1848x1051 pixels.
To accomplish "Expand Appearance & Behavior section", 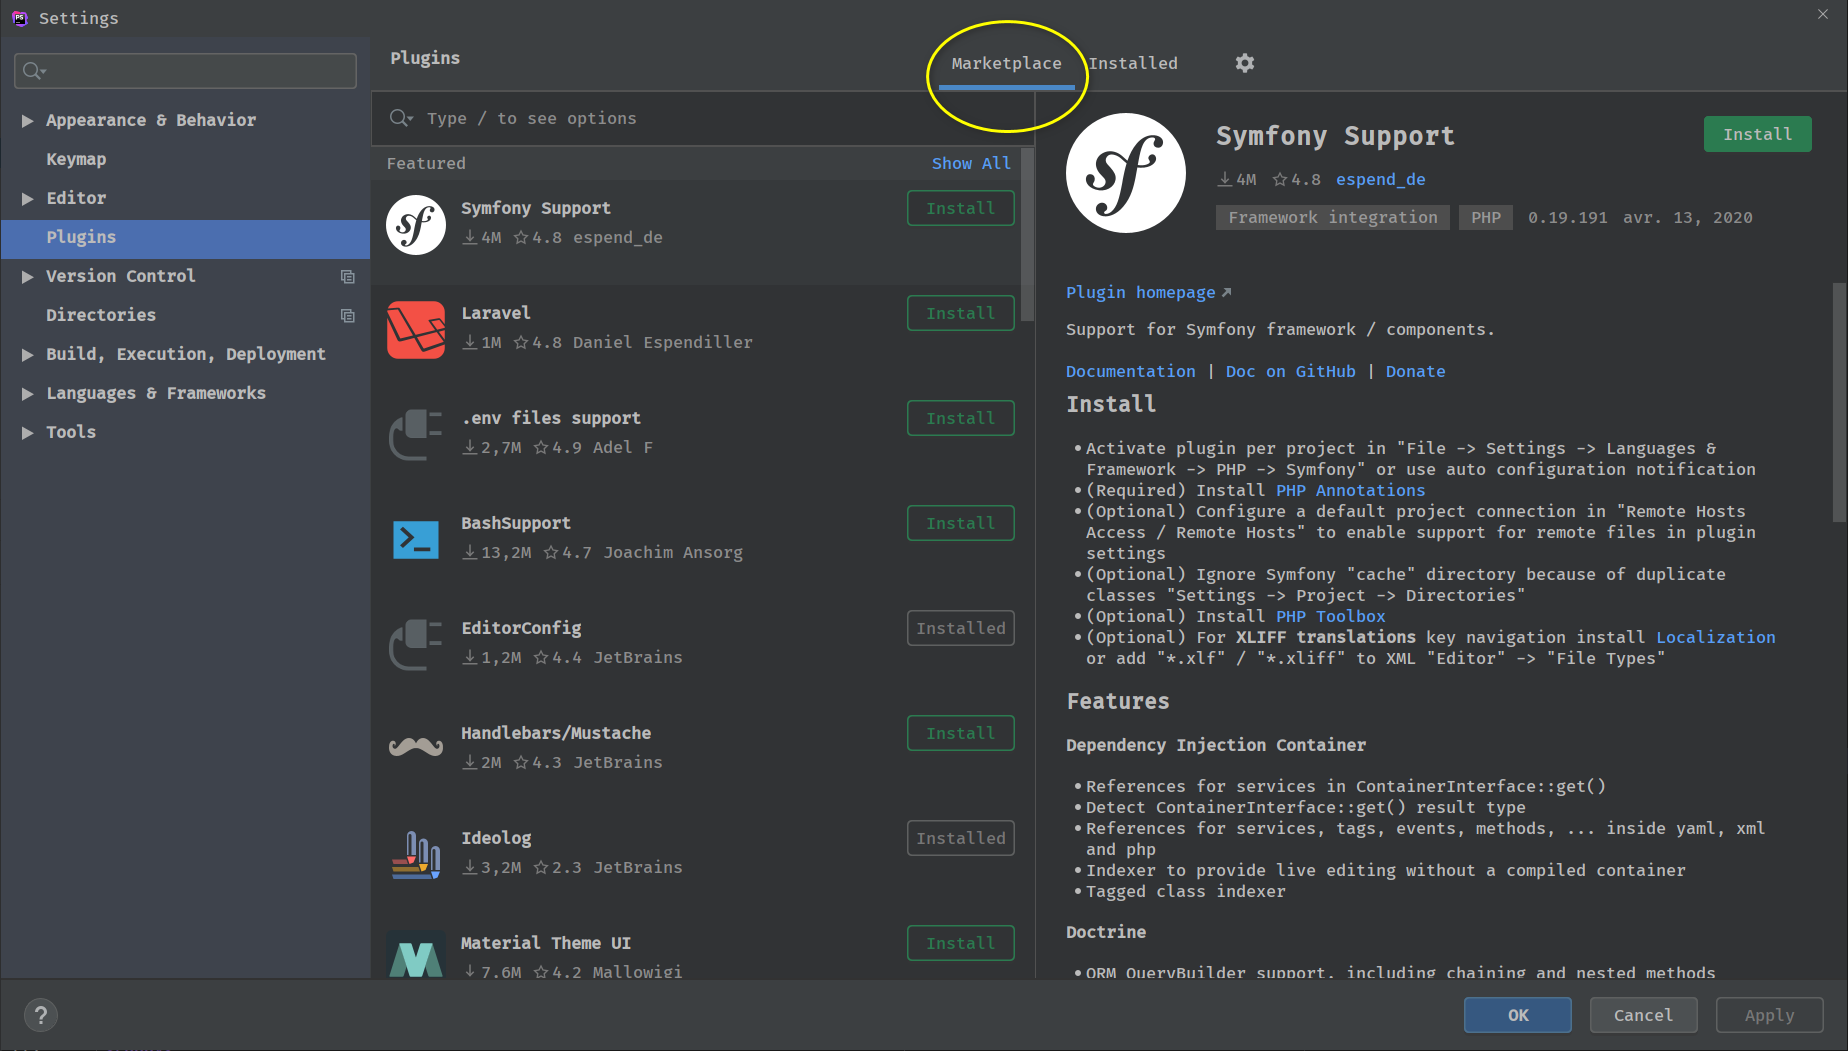I will pyautogui.click(x=27, y=120).
